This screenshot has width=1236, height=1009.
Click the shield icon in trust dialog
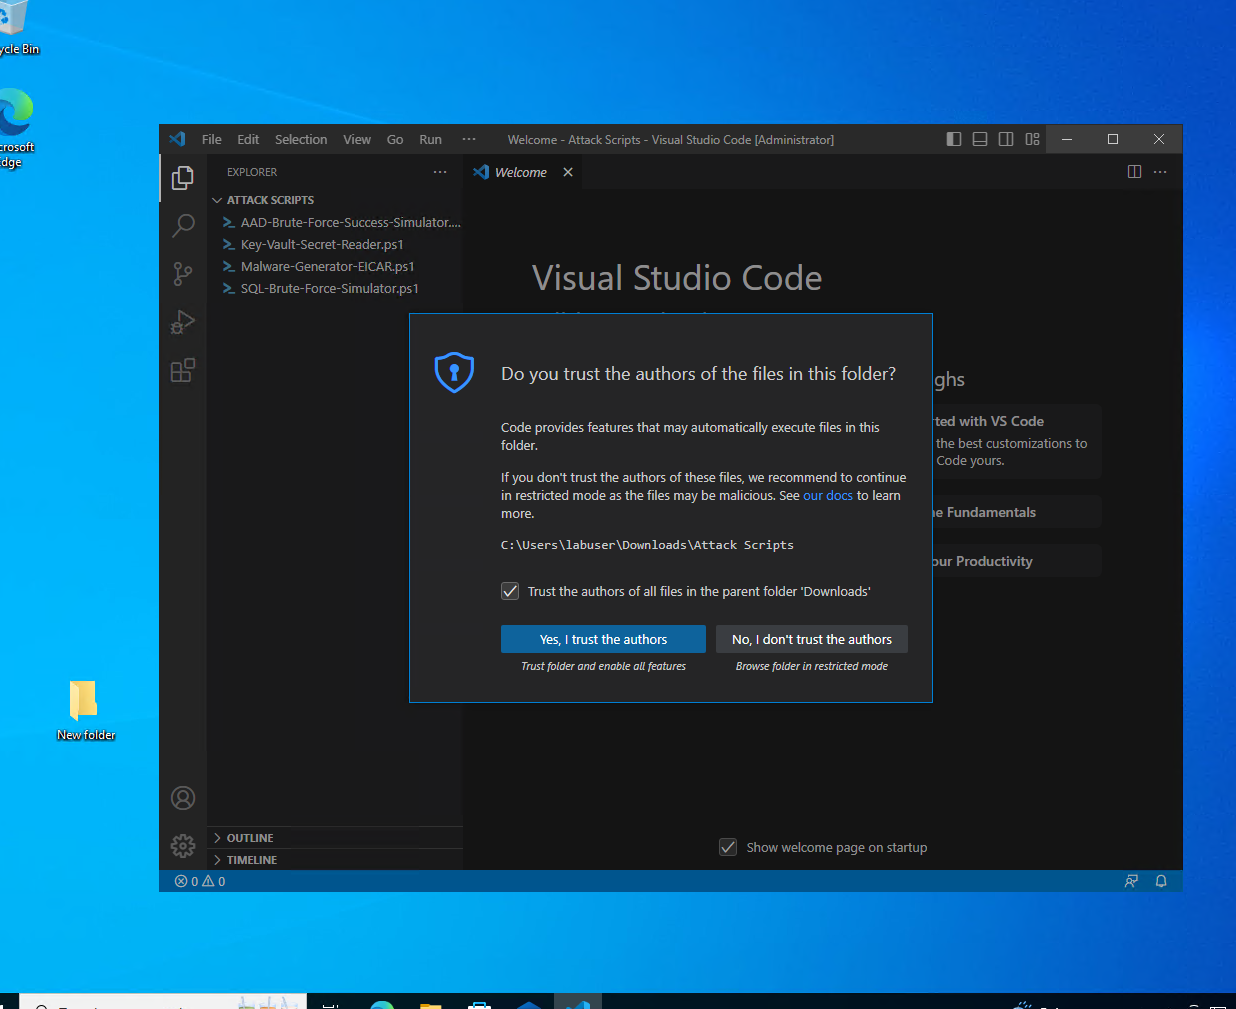(x=454, y=372)
